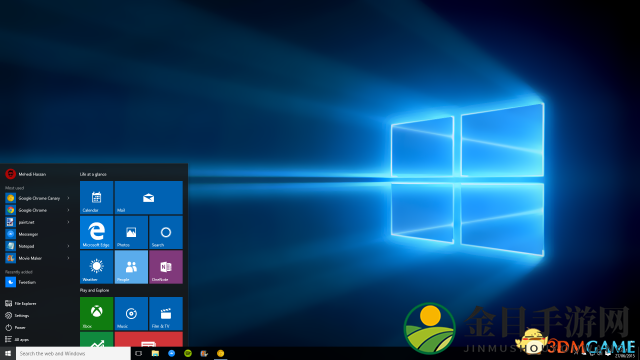The width and height of the screenshot is (640, 360).
Task: Open the Music tile
Action: tap(131, 313)
